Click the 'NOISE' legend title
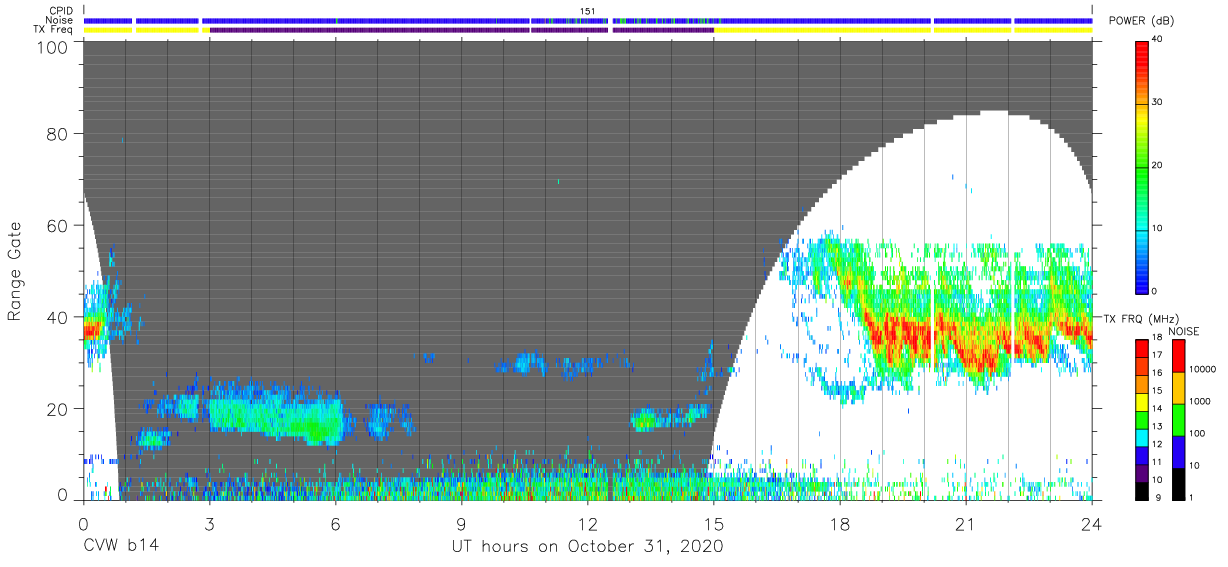 pyautogui.click(x=1185, y=331)
